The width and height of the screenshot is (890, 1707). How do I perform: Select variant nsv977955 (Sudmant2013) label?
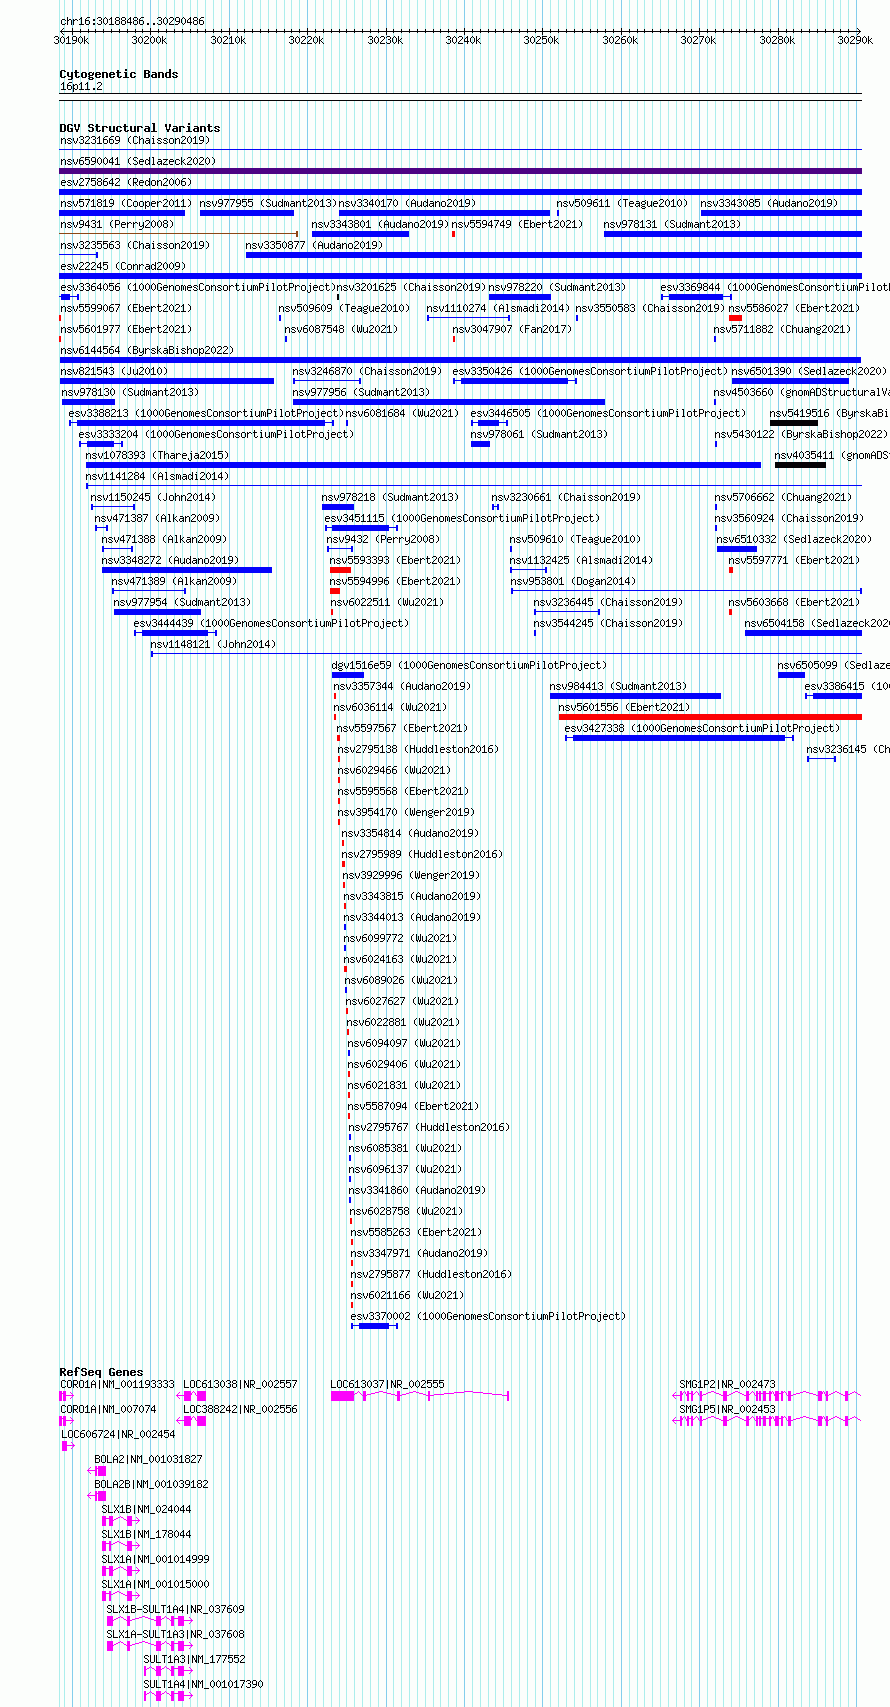coord(268,203)
